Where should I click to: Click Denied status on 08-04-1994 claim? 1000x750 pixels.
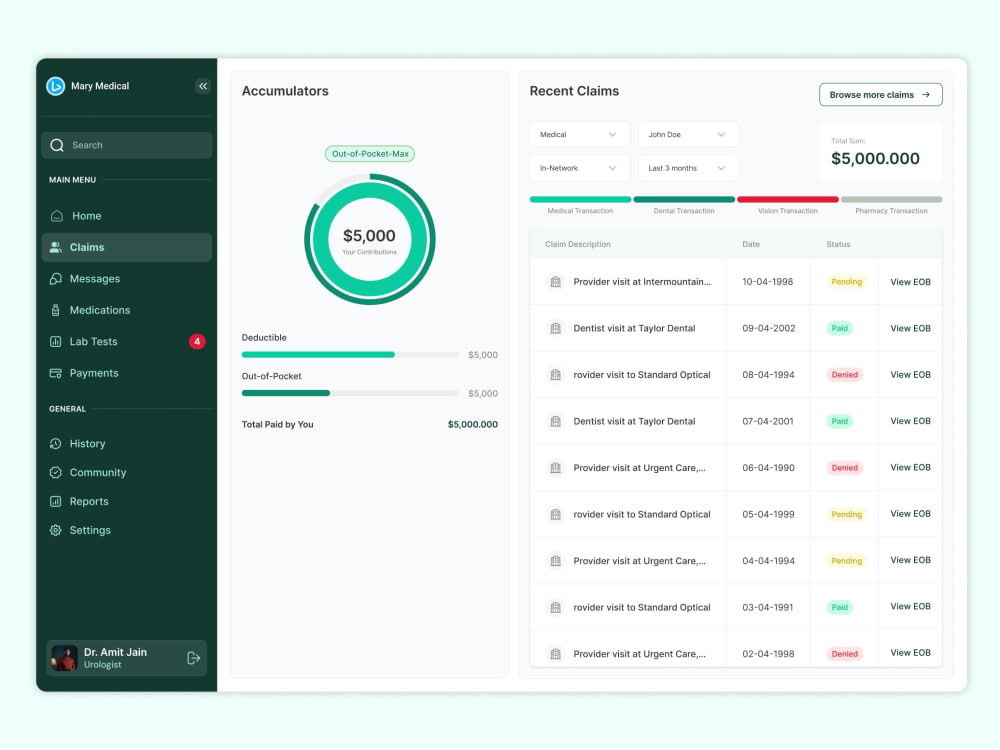(x=844, y=375)
